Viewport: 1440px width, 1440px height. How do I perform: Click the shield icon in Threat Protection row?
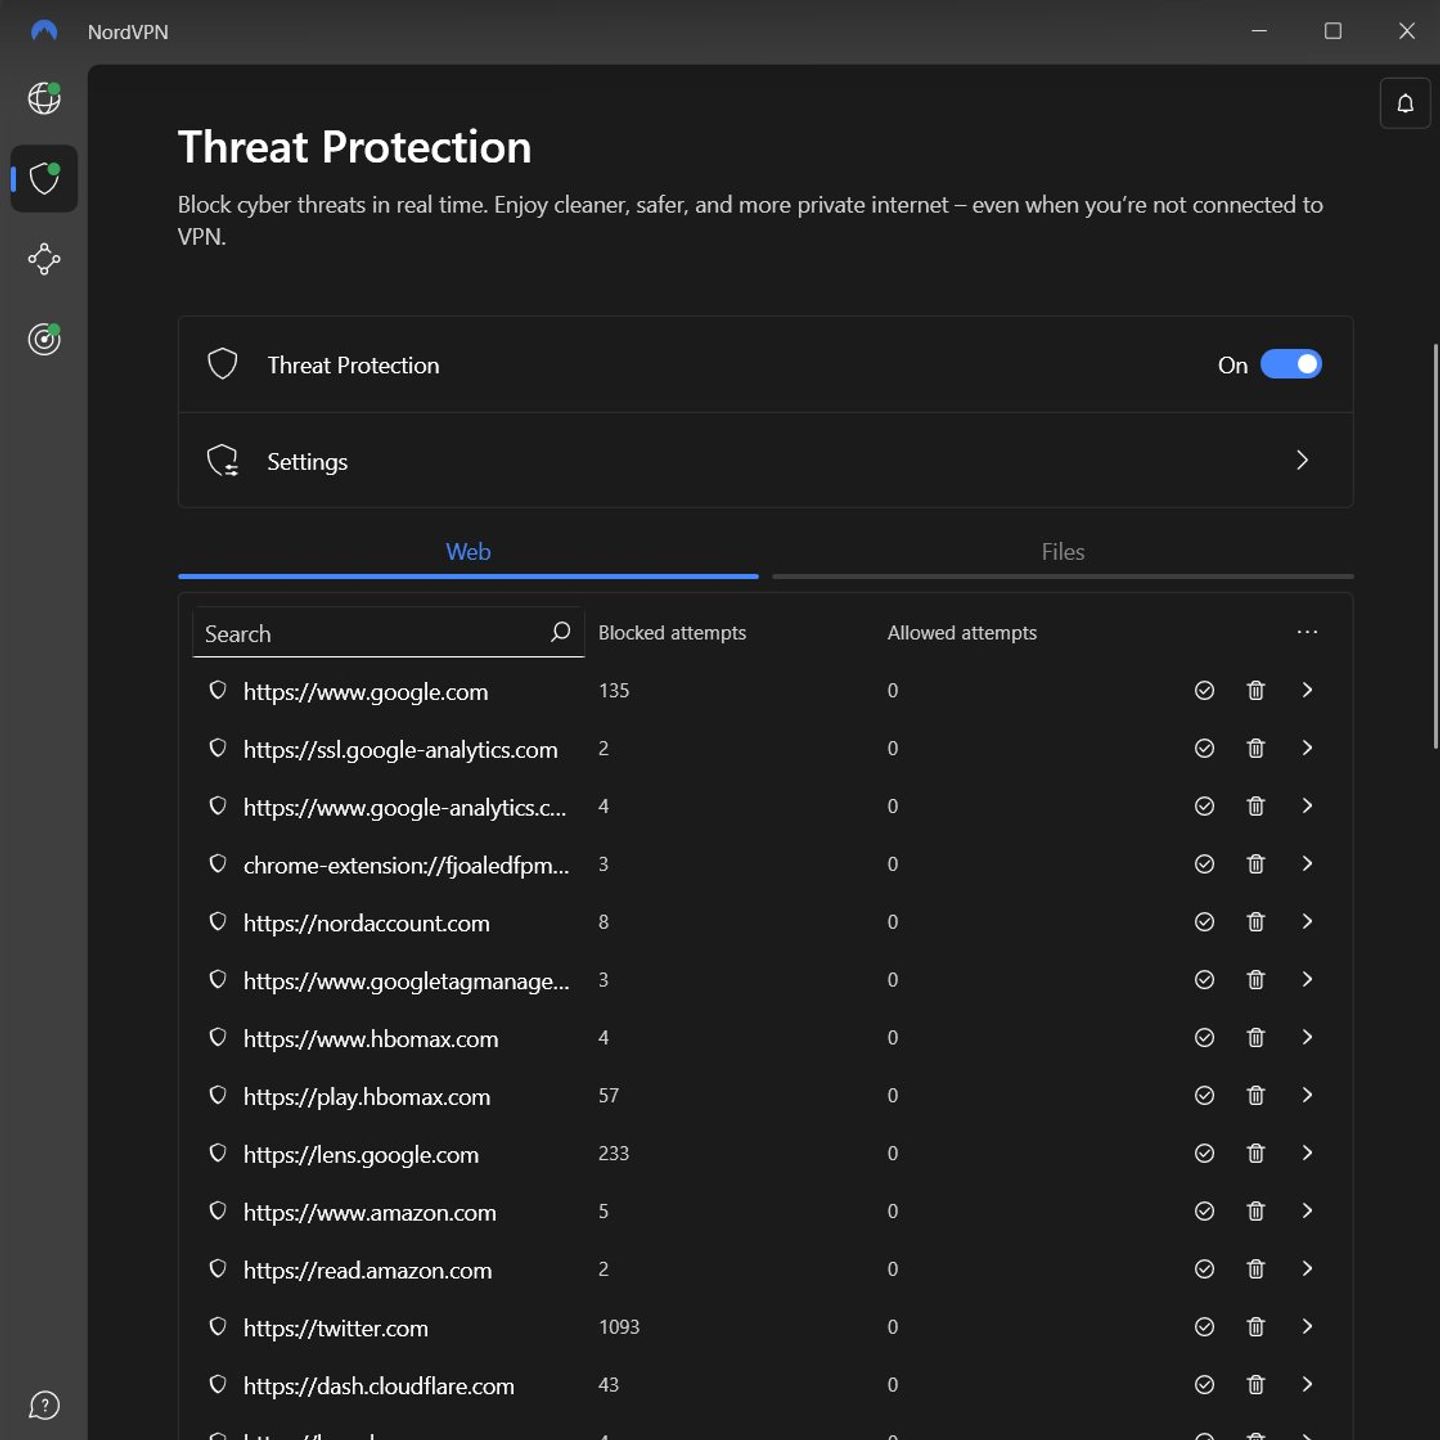(x=222, y=363)
